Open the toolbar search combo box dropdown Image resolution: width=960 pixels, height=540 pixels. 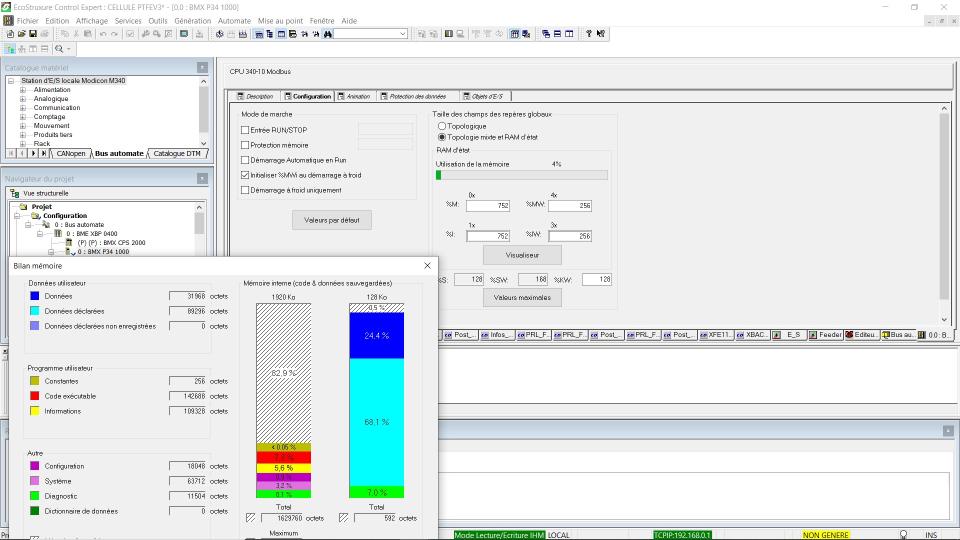tap(402, 34)
